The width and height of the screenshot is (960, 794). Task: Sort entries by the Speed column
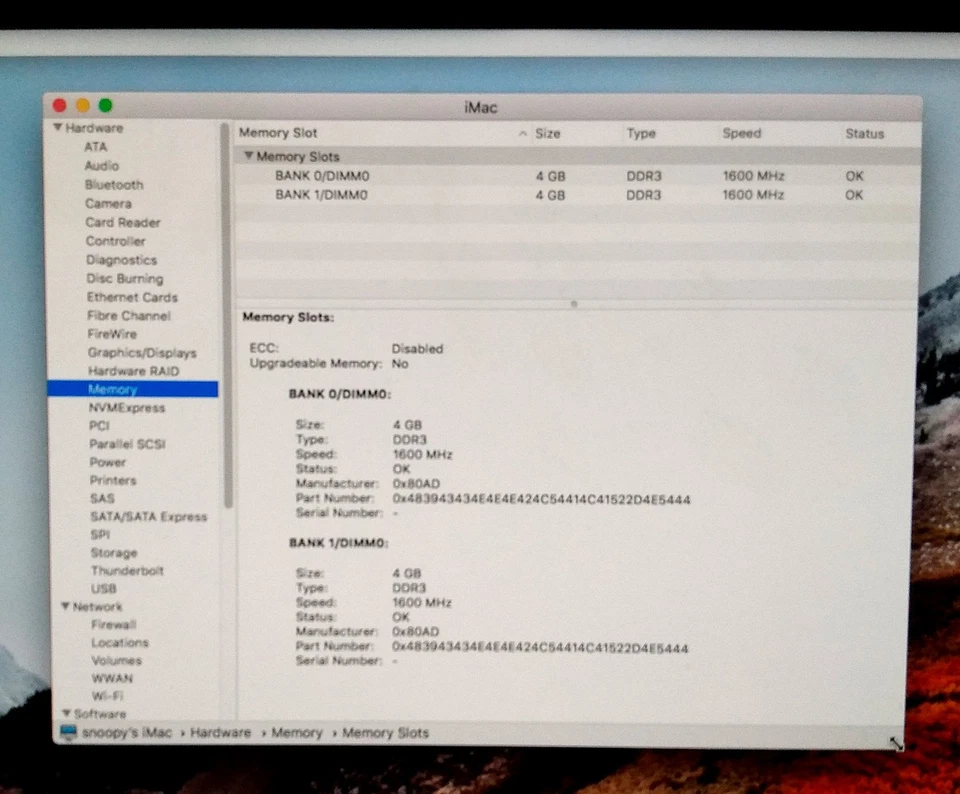click(741, 133)
